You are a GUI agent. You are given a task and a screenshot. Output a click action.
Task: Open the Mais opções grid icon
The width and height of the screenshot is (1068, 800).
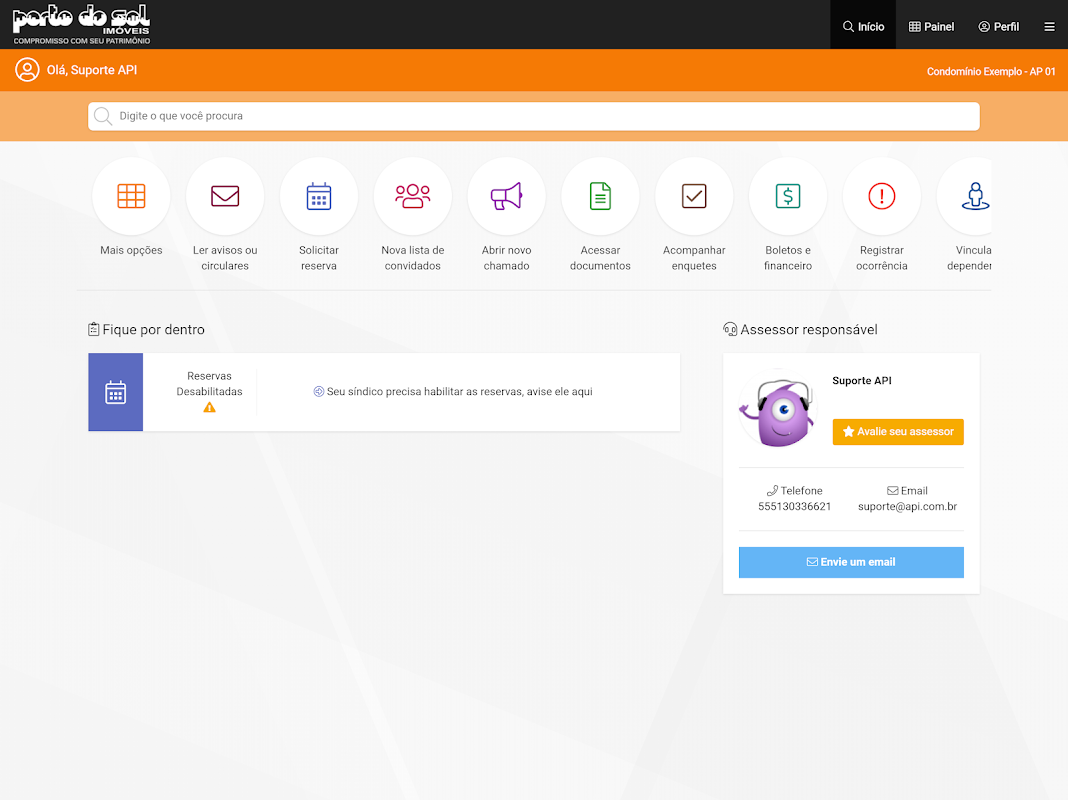(131, 196)
